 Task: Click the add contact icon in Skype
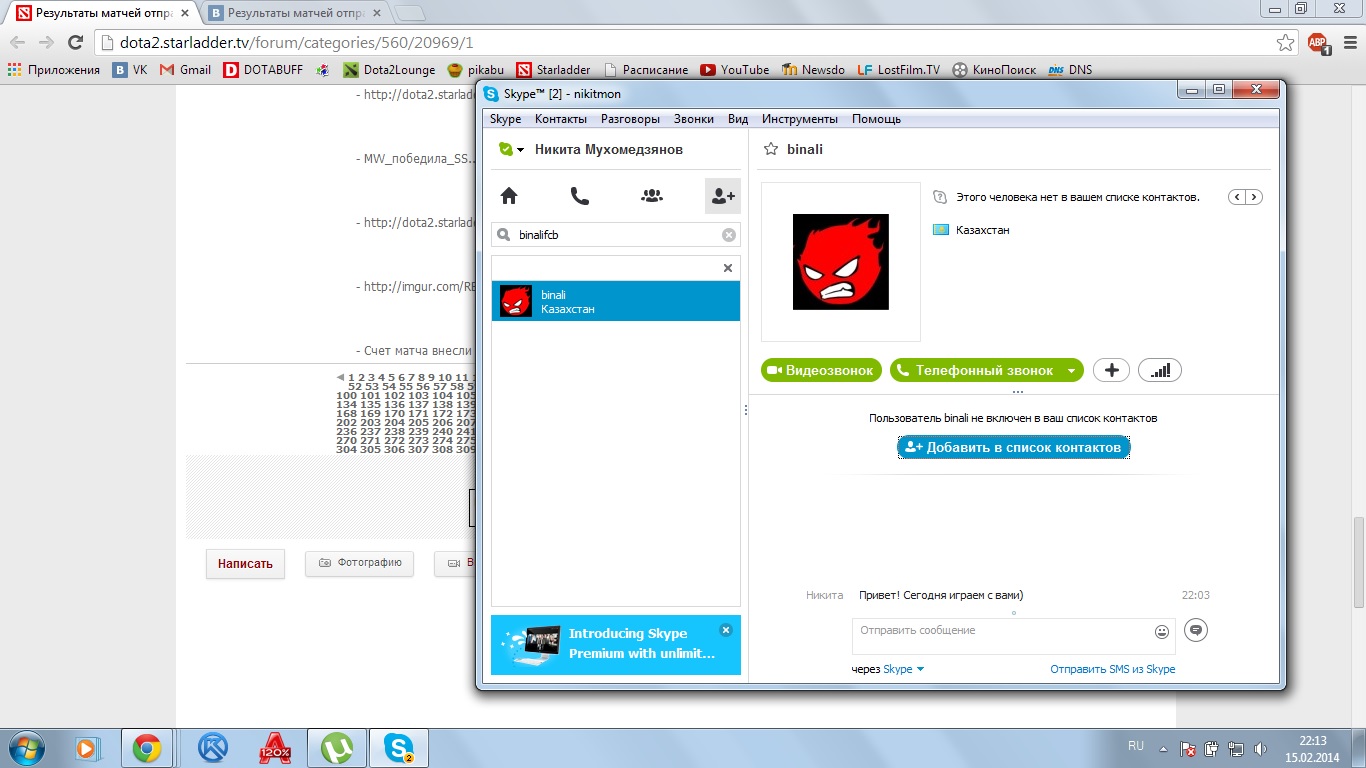click(723, 196)
